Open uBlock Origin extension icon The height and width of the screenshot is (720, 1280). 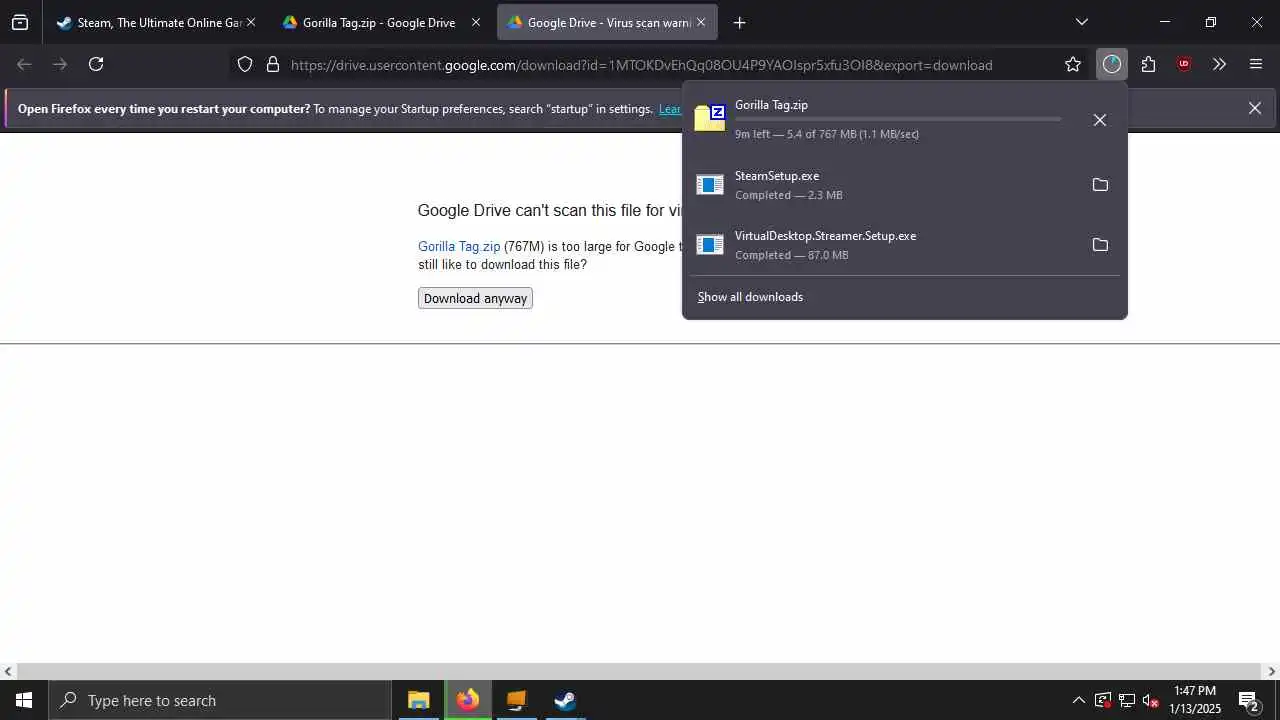tap(1184, 65)
